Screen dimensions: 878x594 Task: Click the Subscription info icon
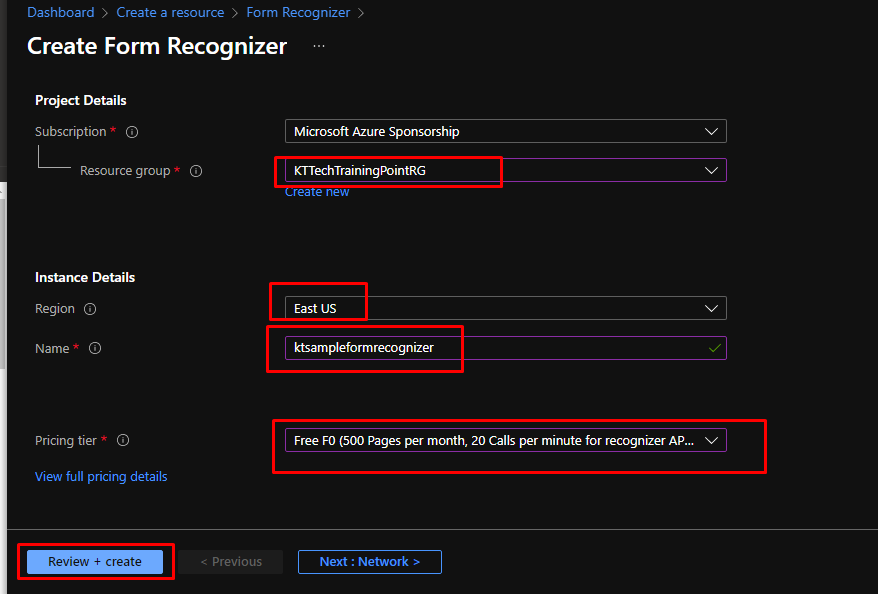[132, 132]
